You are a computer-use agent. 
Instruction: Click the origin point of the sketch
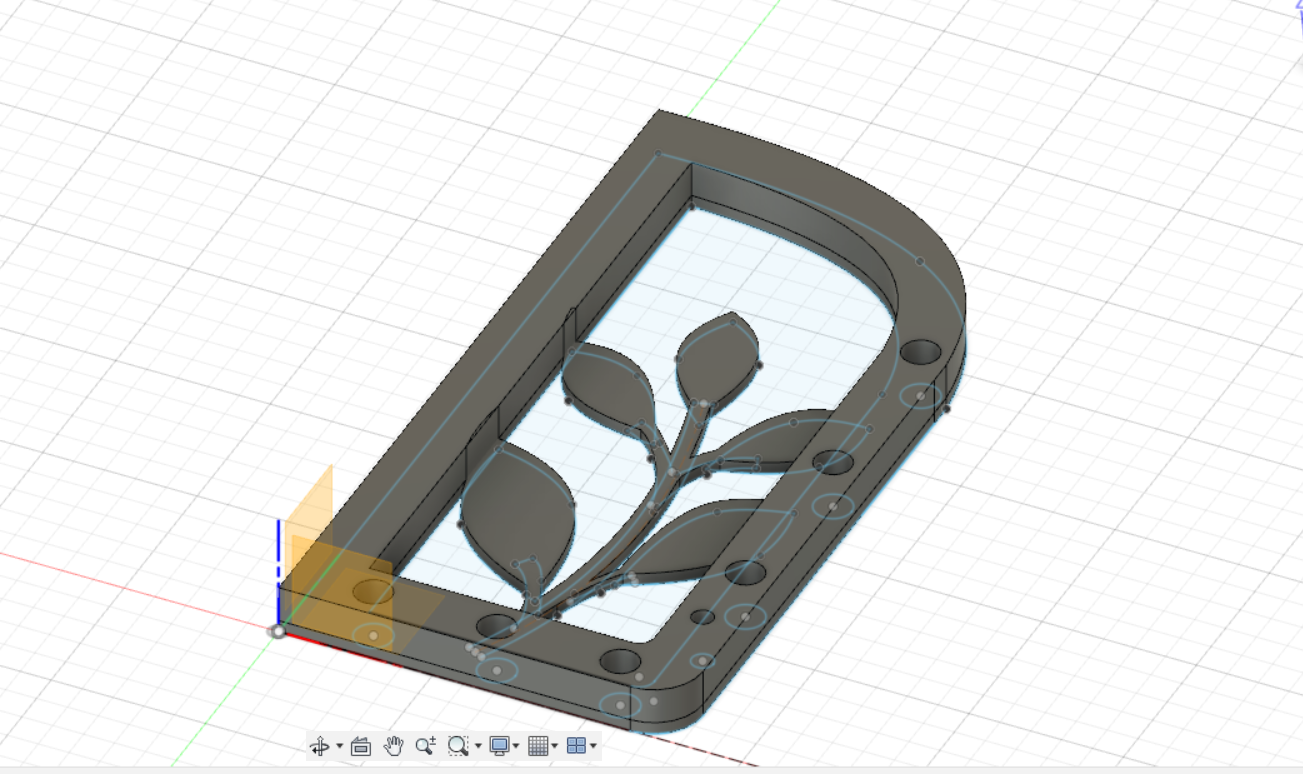click(x=277, y=632)
